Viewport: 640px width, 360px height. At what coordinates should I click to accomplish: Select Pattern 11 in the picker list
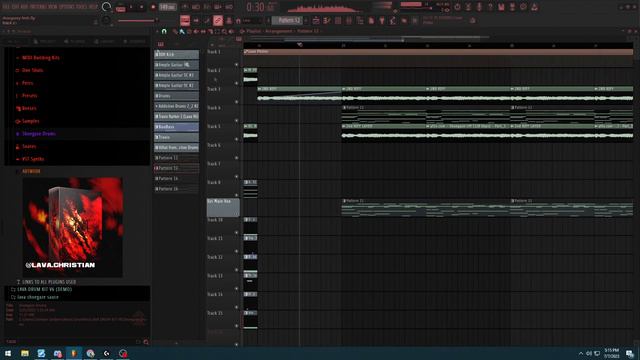176,158
